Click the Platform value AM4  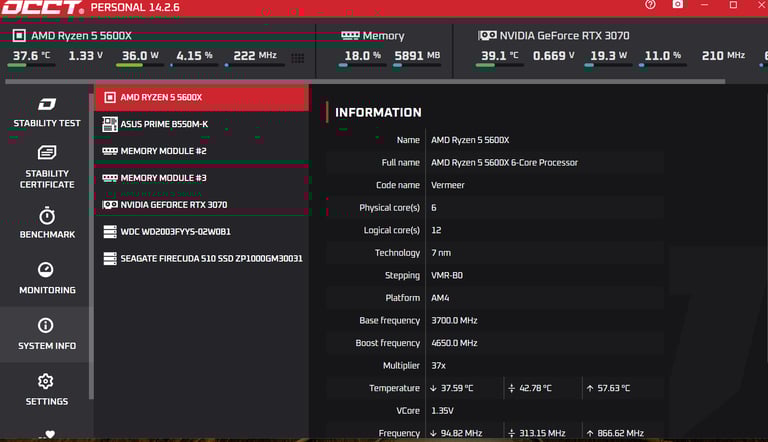[x=440, y=298]
